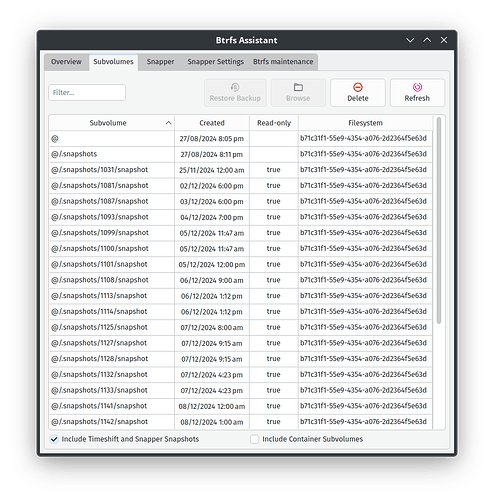Focus the Filter text field
Image resolution: width=494 pixels, height=500 pixels.
pyautogui.click(x=87, y=92)
